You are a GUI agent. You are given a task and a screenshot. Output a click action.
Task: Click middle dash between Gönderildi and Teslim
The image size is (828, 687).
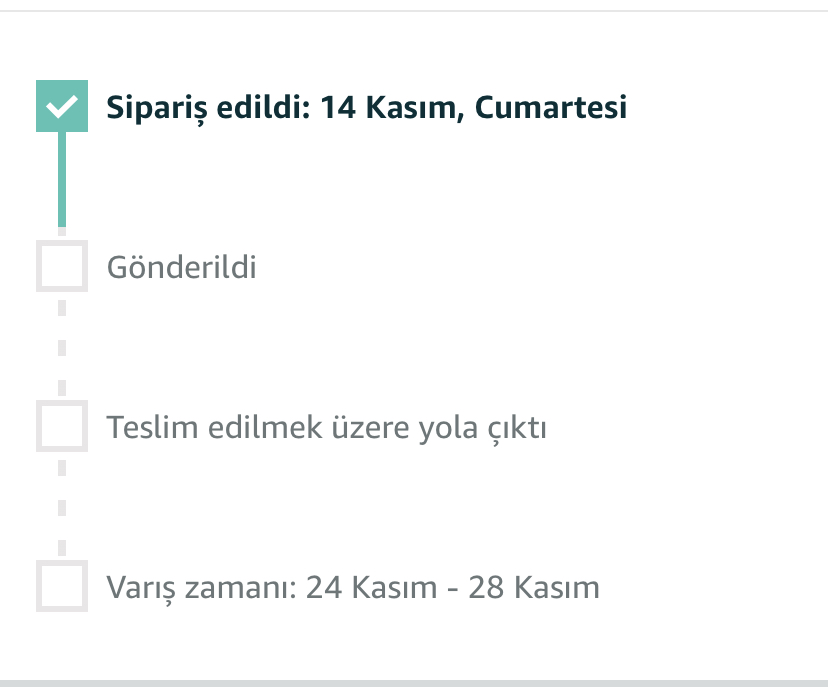pos(62,348)
